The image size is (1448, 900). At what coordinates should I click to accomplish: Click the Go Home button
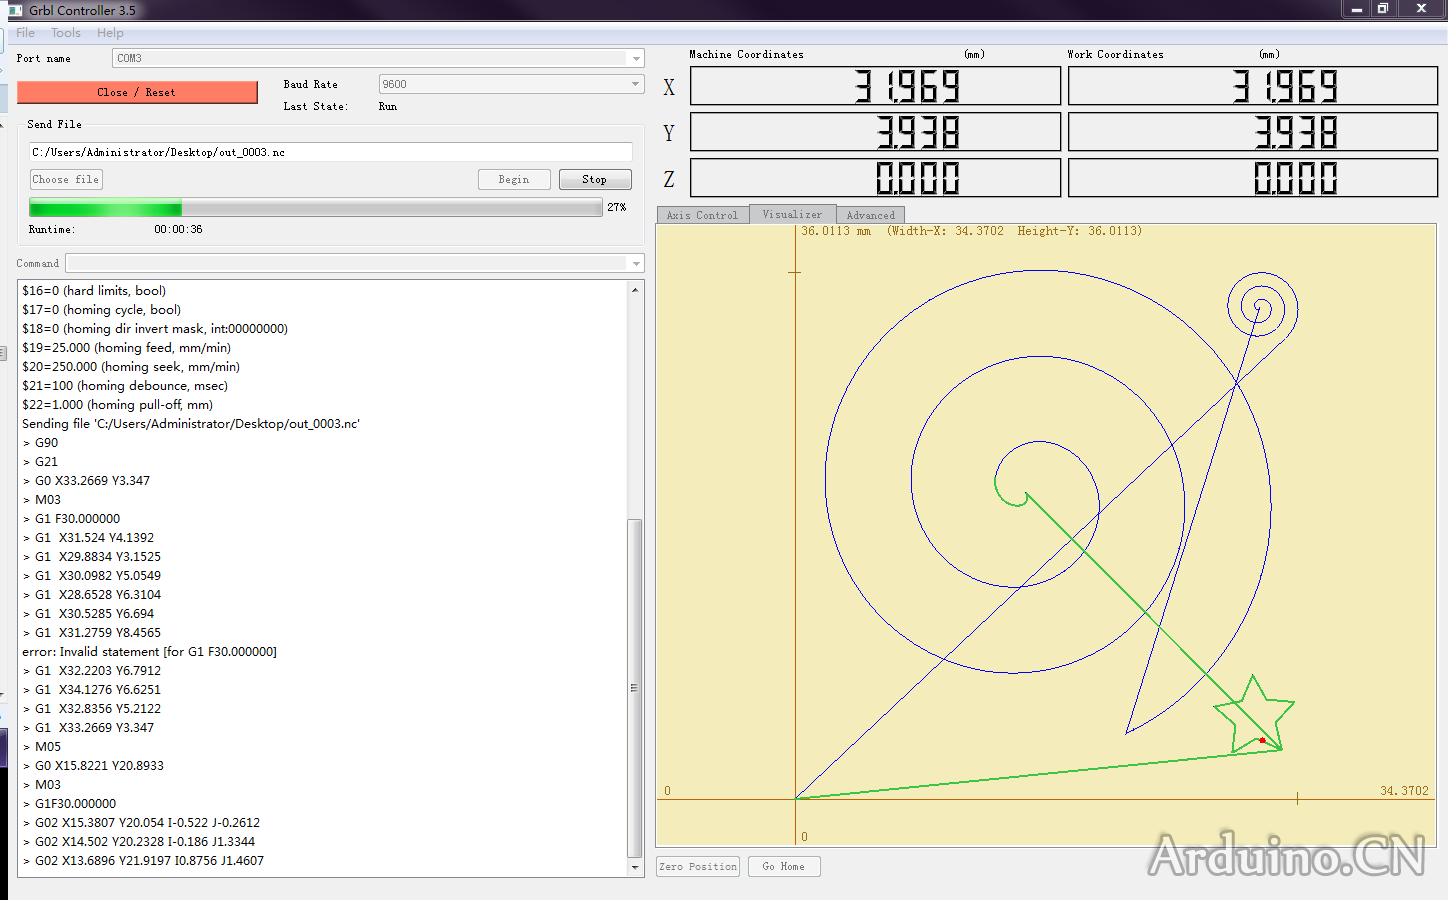[x=784, y=867]
